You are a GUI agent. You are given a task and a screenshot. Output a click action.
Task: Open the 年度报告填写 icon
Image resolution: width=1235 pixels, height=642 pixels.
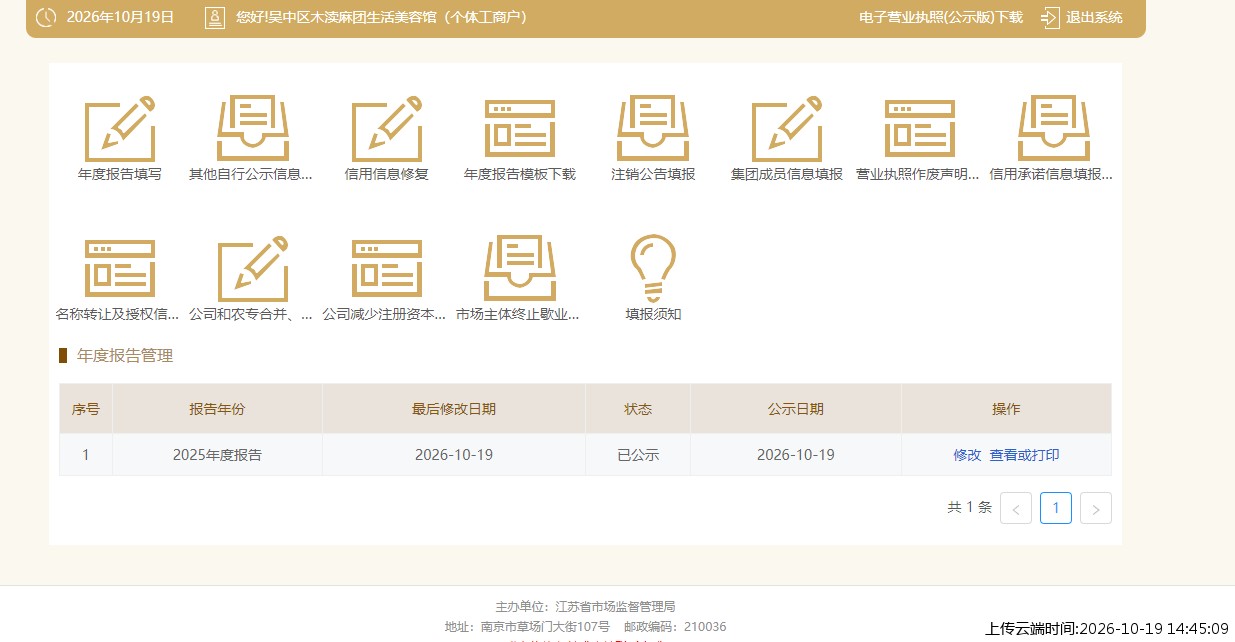[120, 128]
